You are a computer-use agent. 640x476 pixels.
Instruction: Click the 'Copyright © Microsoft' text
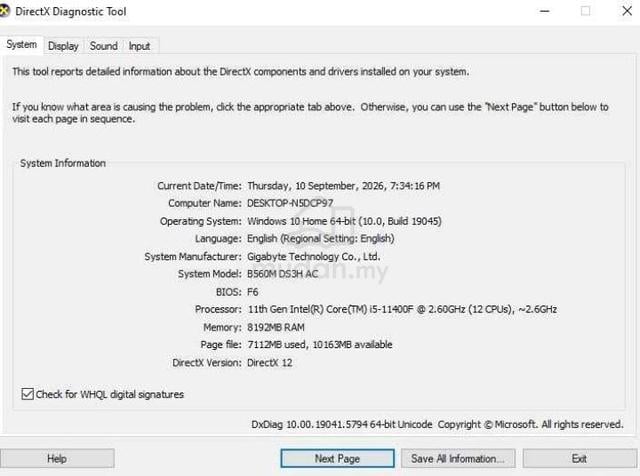[x=487, y=425]
